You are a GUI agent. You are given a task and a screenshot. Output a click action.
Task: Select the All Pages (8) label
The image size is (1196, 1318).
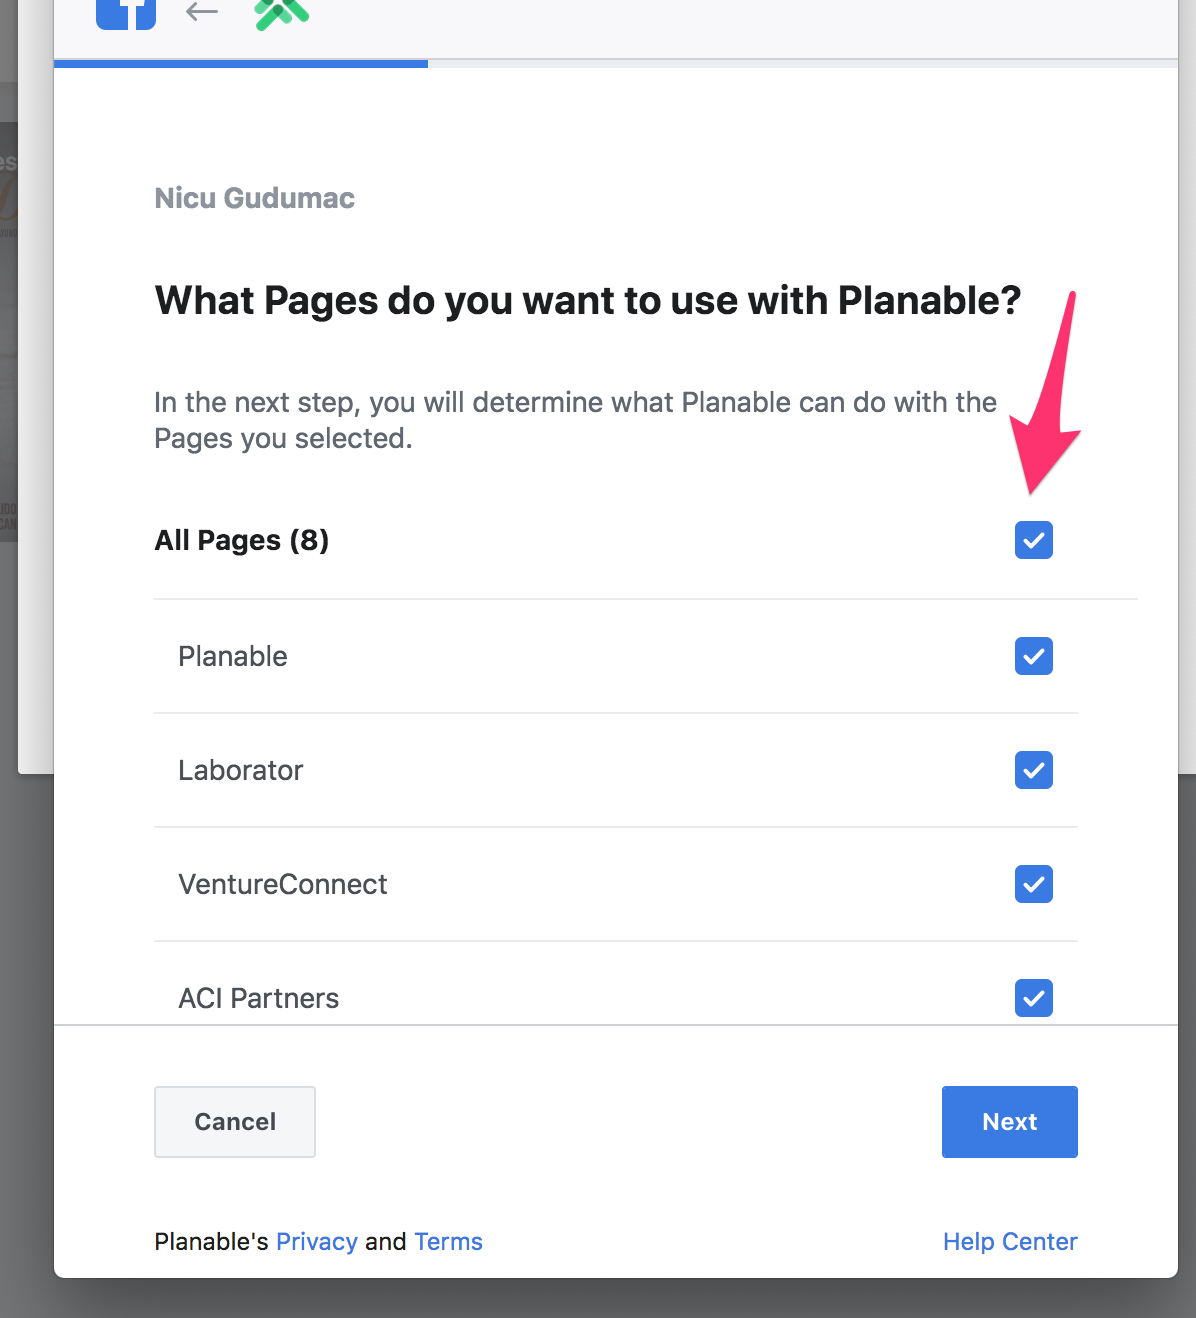point(242,540)
